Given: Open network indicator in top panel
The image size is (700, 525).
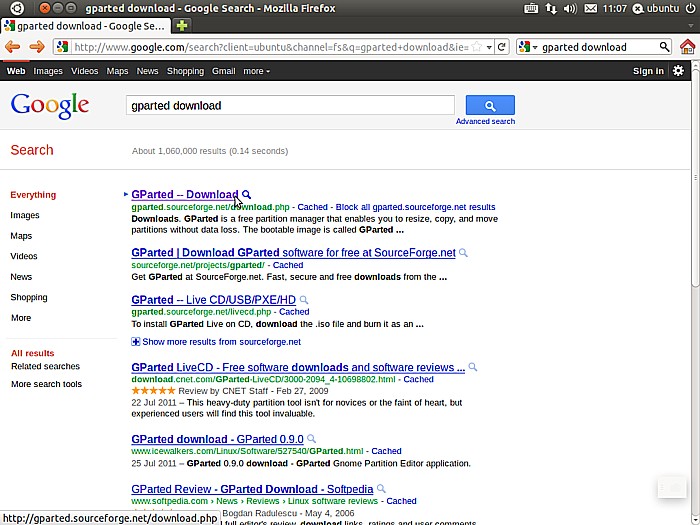Looking at the screenshot, I should 550,8.
